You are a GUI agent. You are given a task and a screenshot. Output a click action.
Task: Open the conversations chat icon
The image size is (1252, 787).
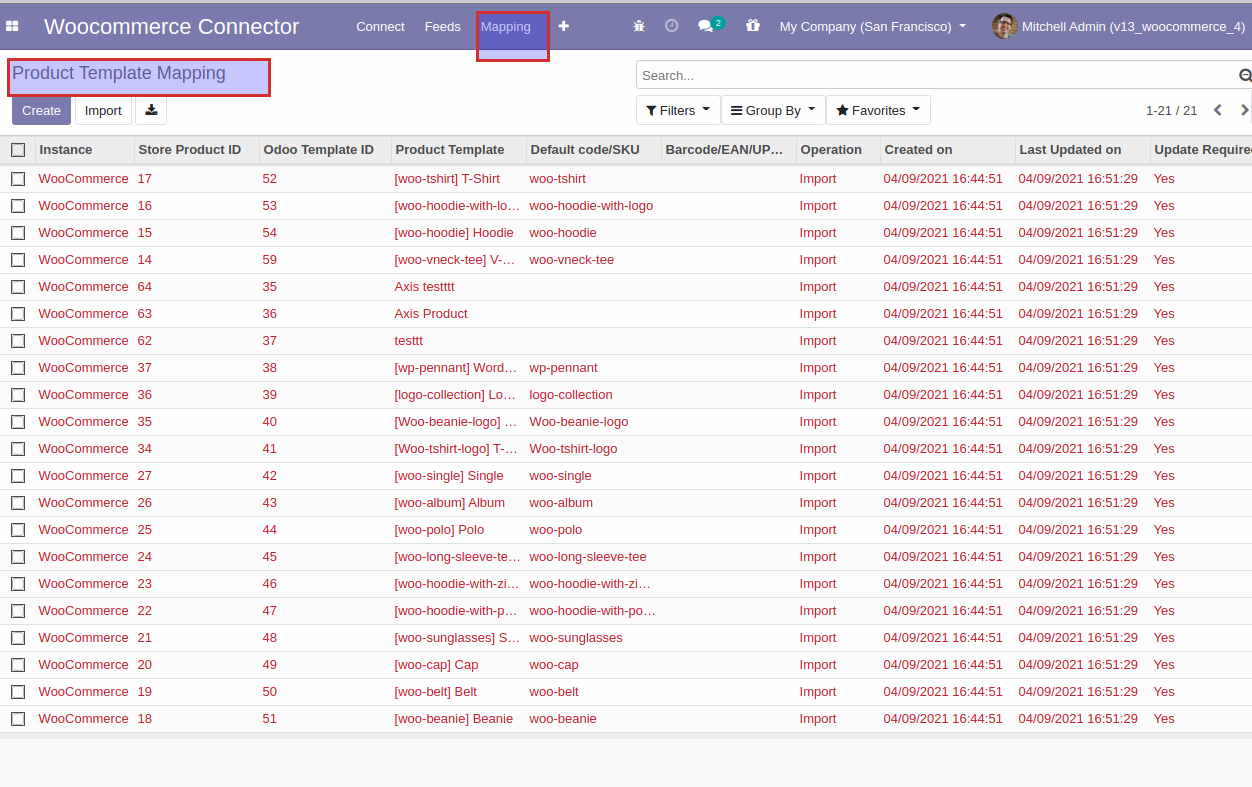tap(706, 26)
